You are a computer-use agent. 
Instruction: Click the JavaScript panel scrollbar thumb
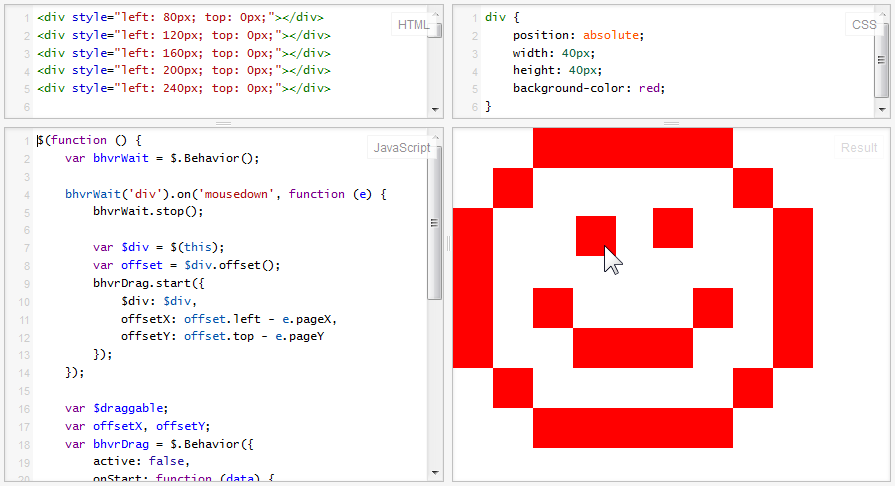[435, 223]
